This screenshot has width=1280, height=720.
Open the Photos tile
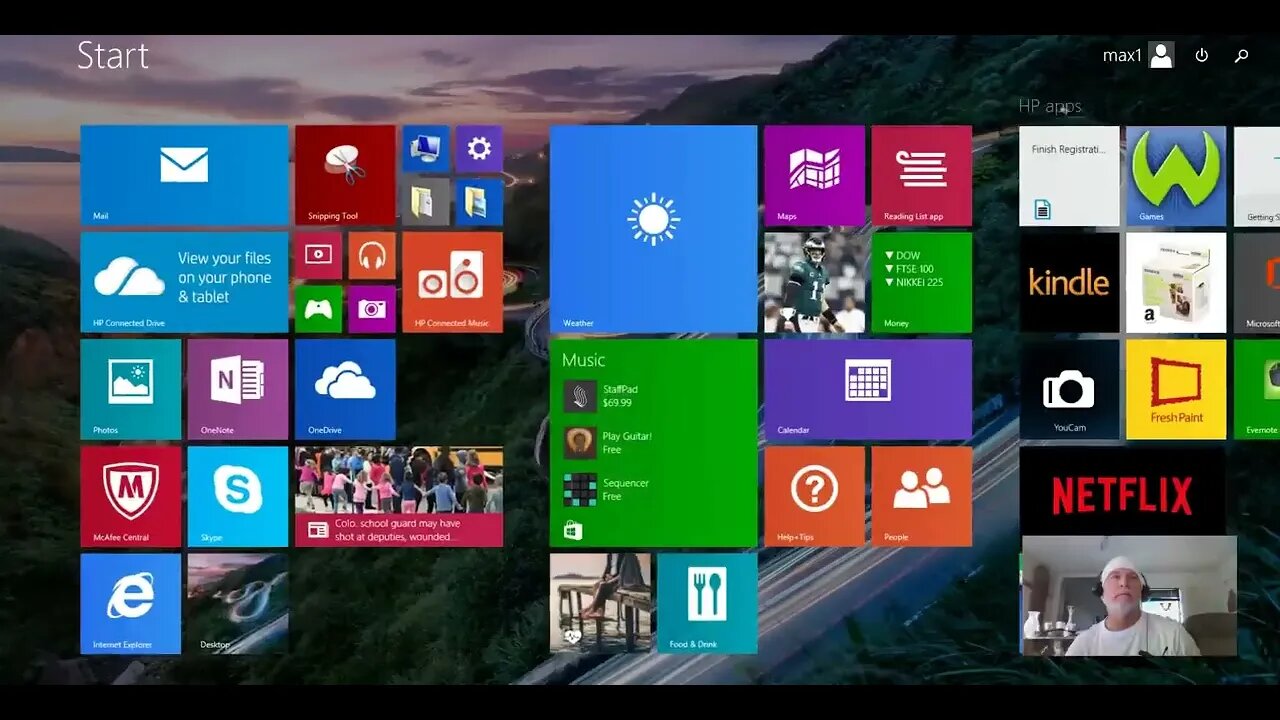click(x=130, y=389)
